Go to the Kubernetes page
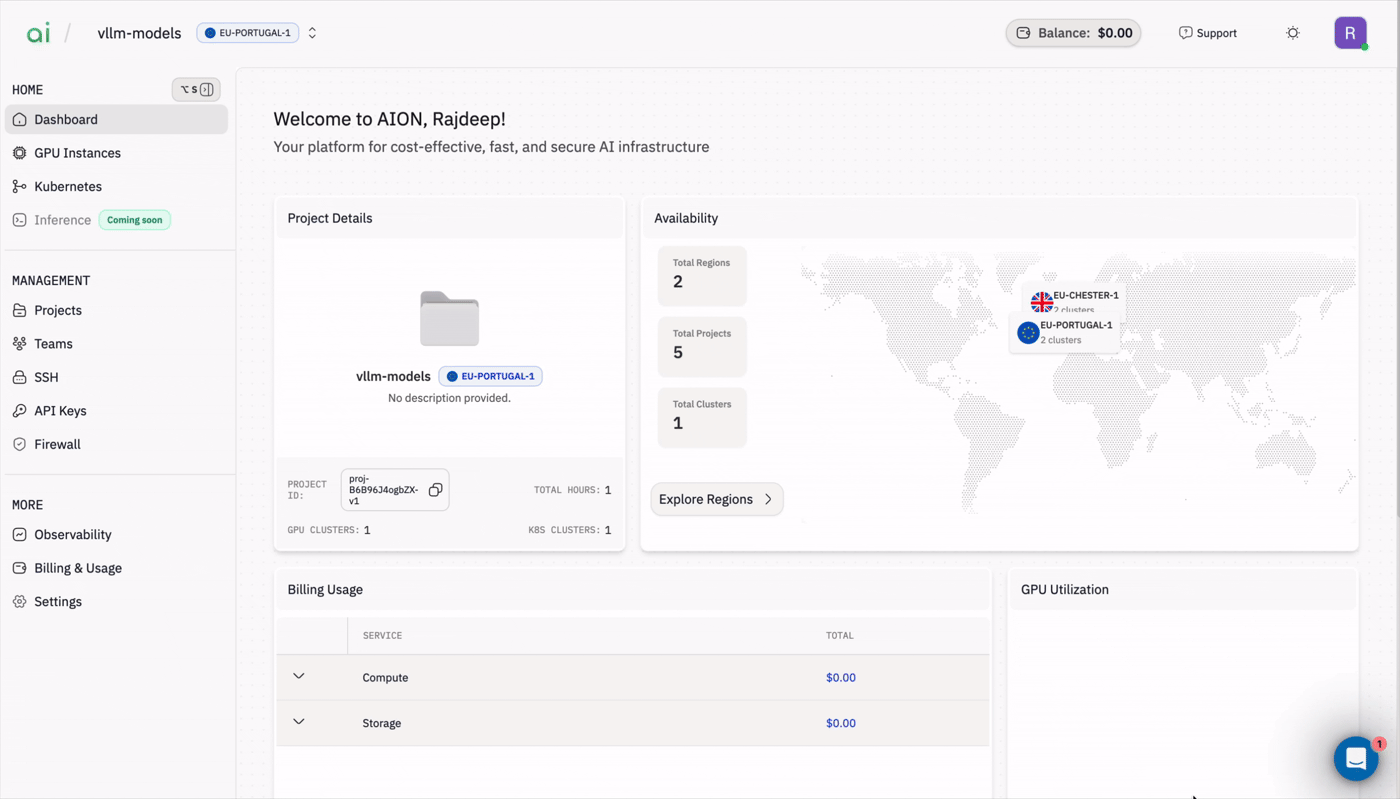1400x799 pixels. click(68, 186)
